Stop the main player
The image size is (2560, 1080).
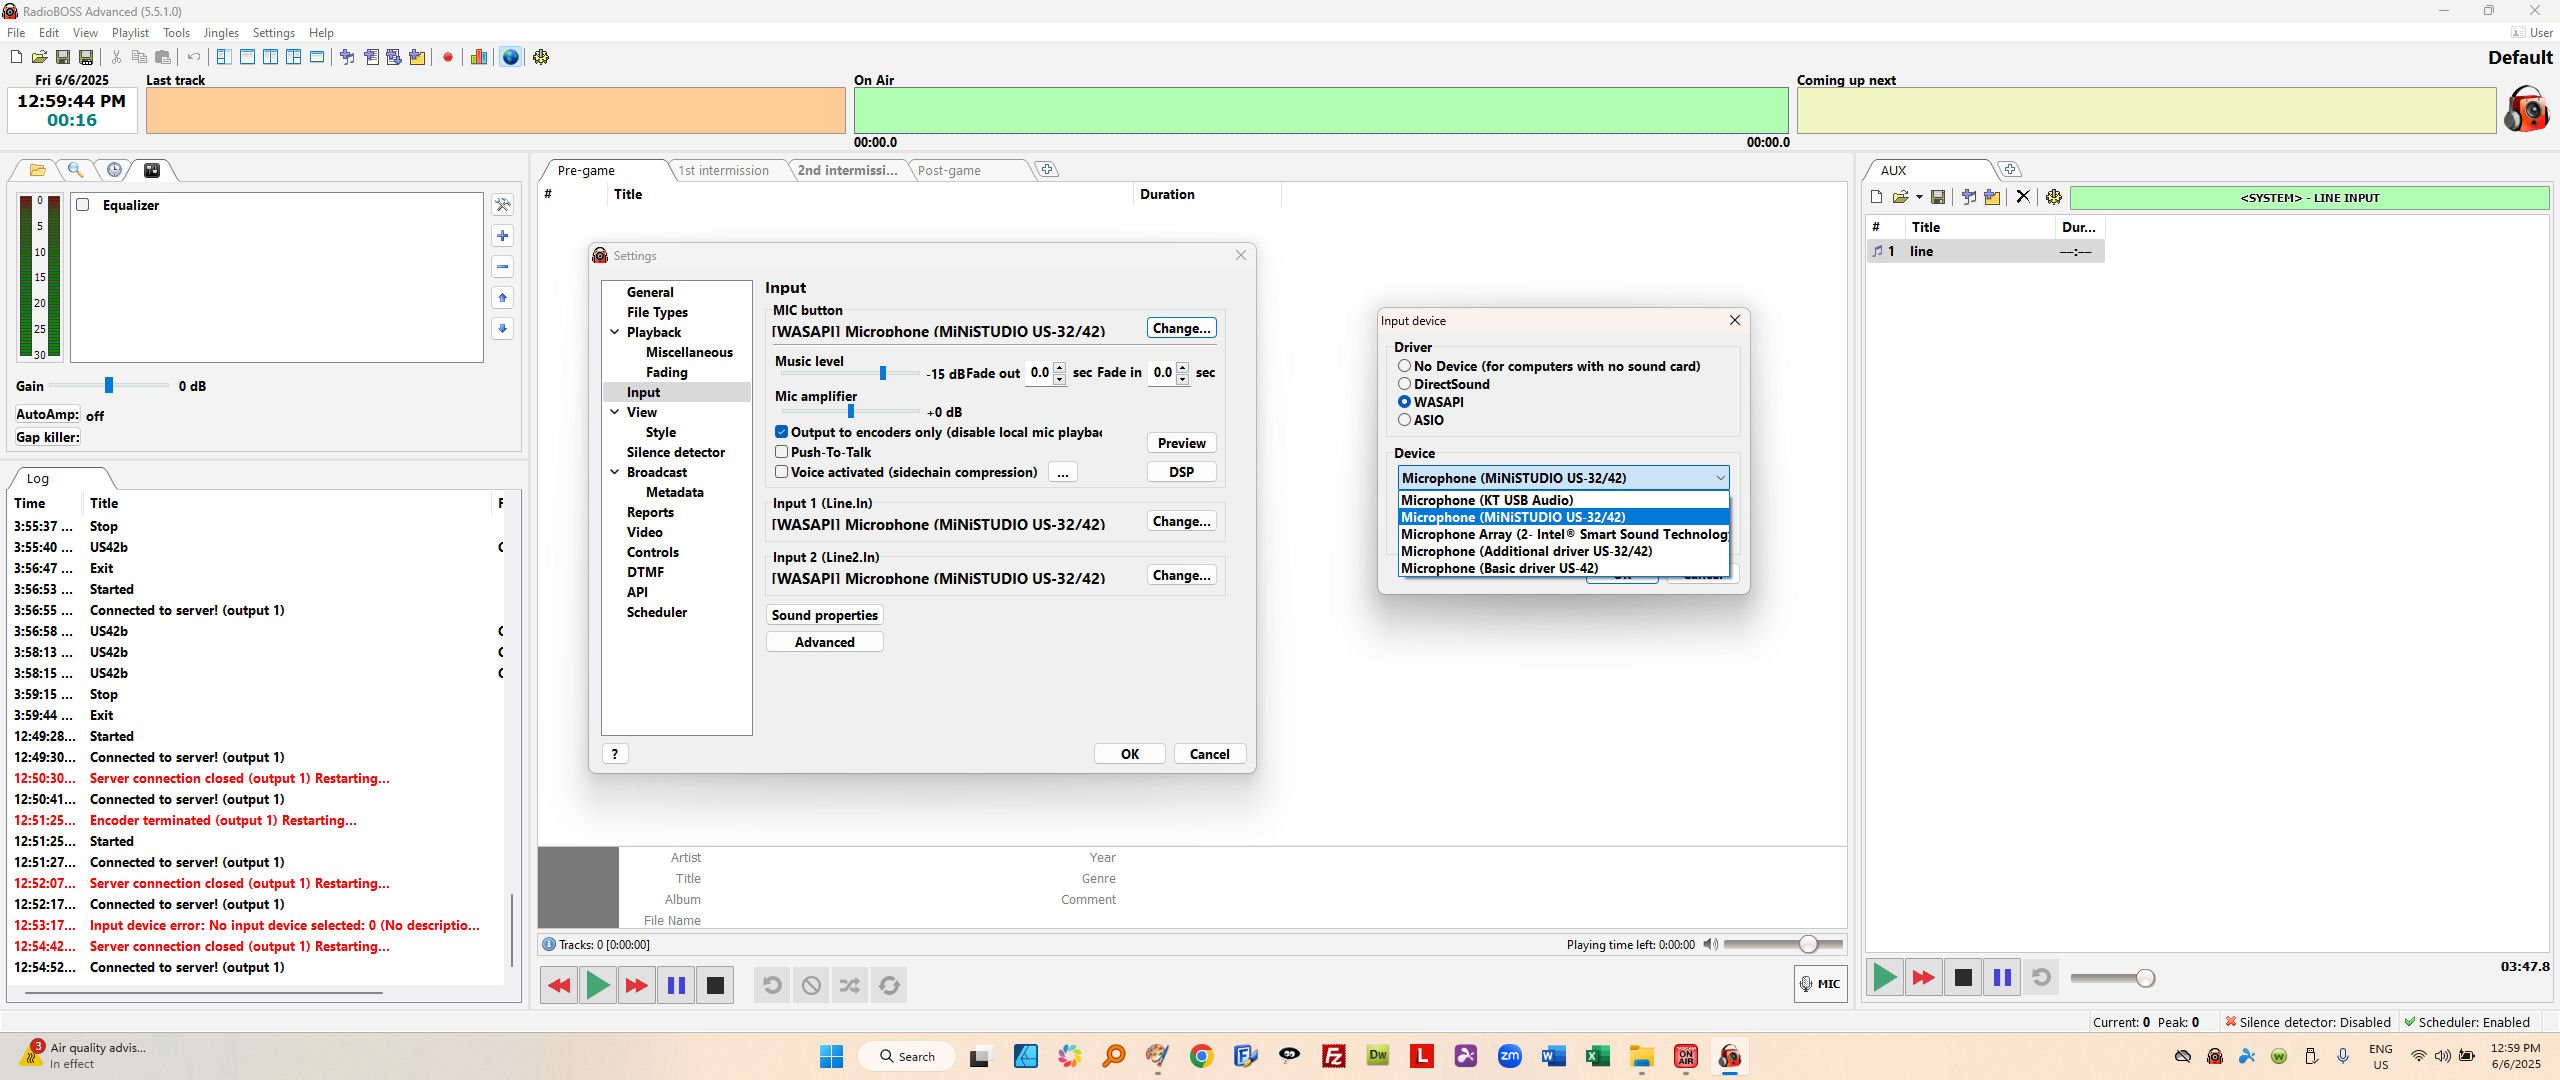[x=715, y=985]
